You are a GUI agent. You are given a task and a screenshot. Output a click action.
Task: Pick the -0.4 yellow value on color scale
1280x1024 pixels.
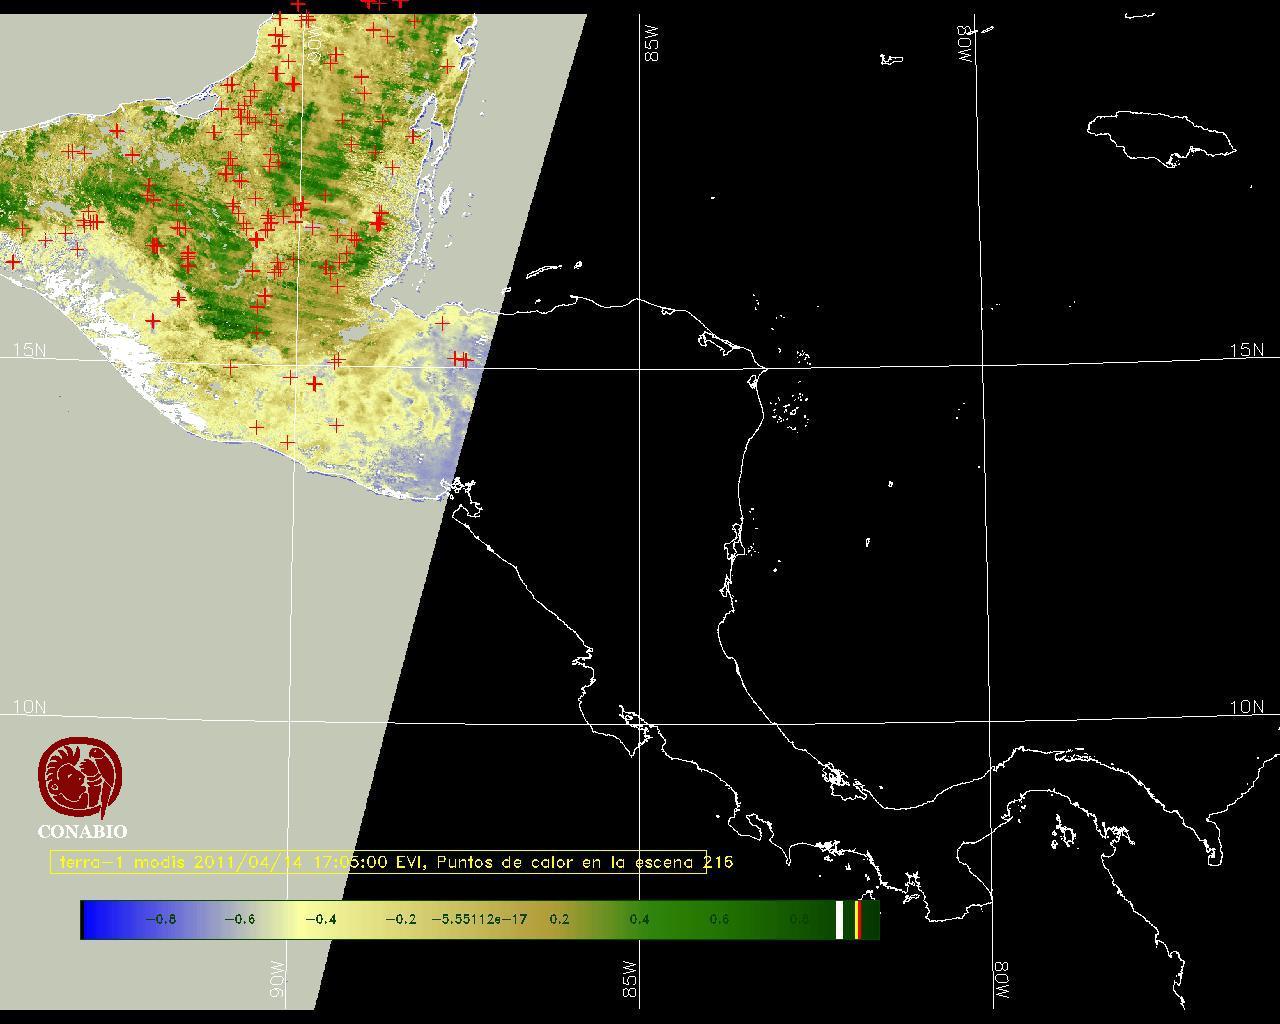click(x=320, y=919)
